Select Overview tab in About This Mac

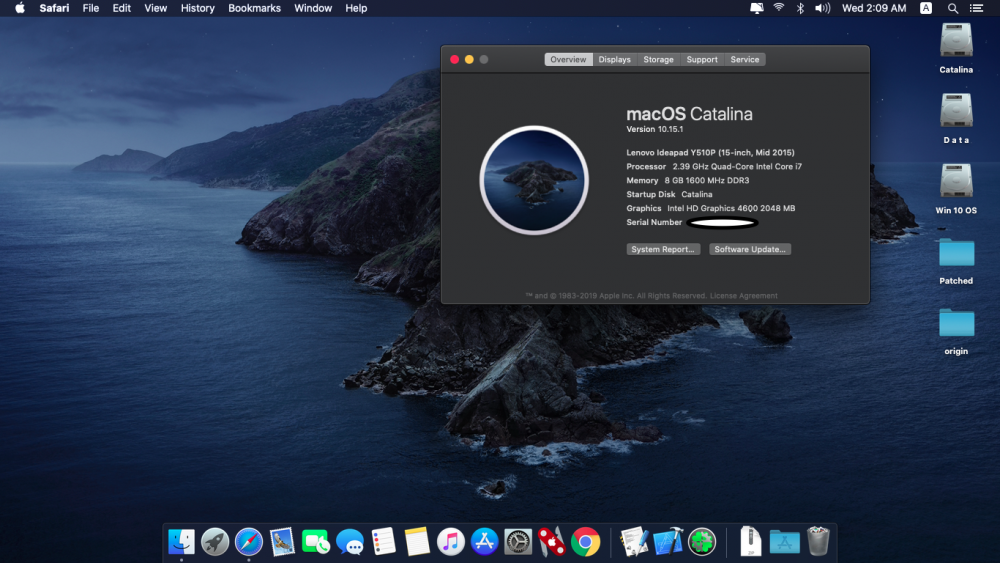(568, 59)
